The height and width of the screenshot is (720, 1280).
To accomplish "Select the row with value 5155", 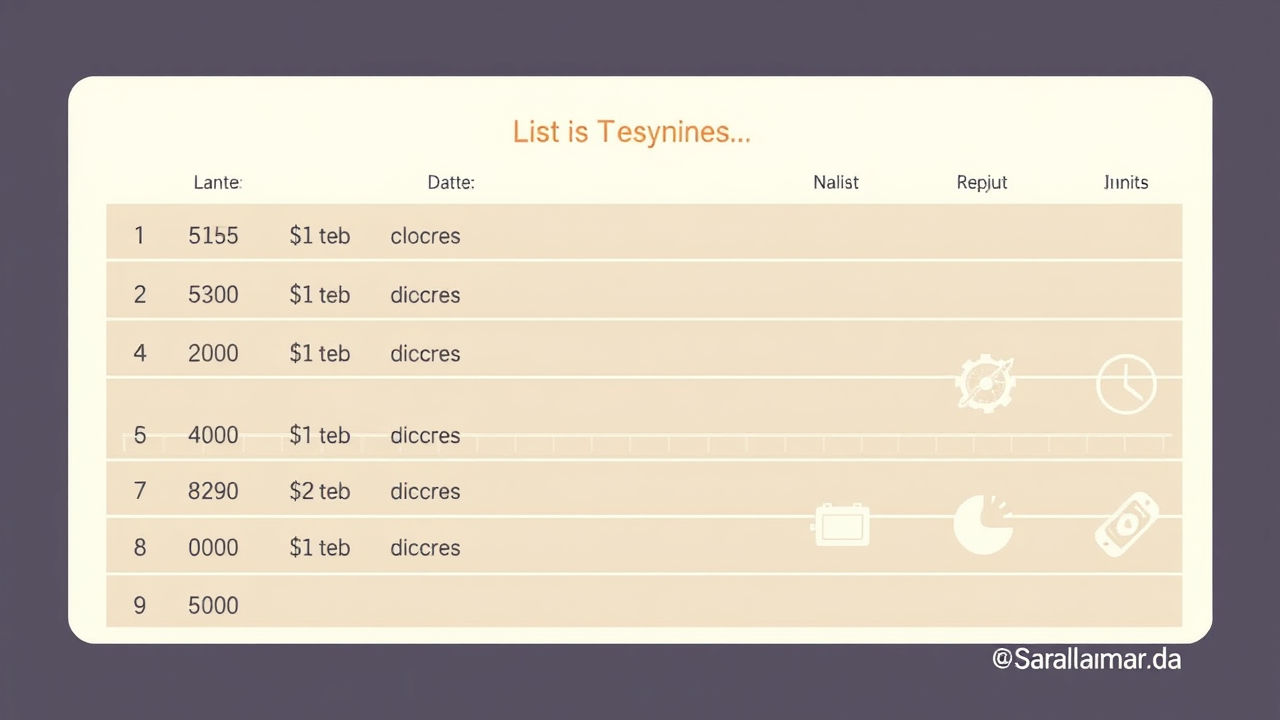I will [213, 236].
